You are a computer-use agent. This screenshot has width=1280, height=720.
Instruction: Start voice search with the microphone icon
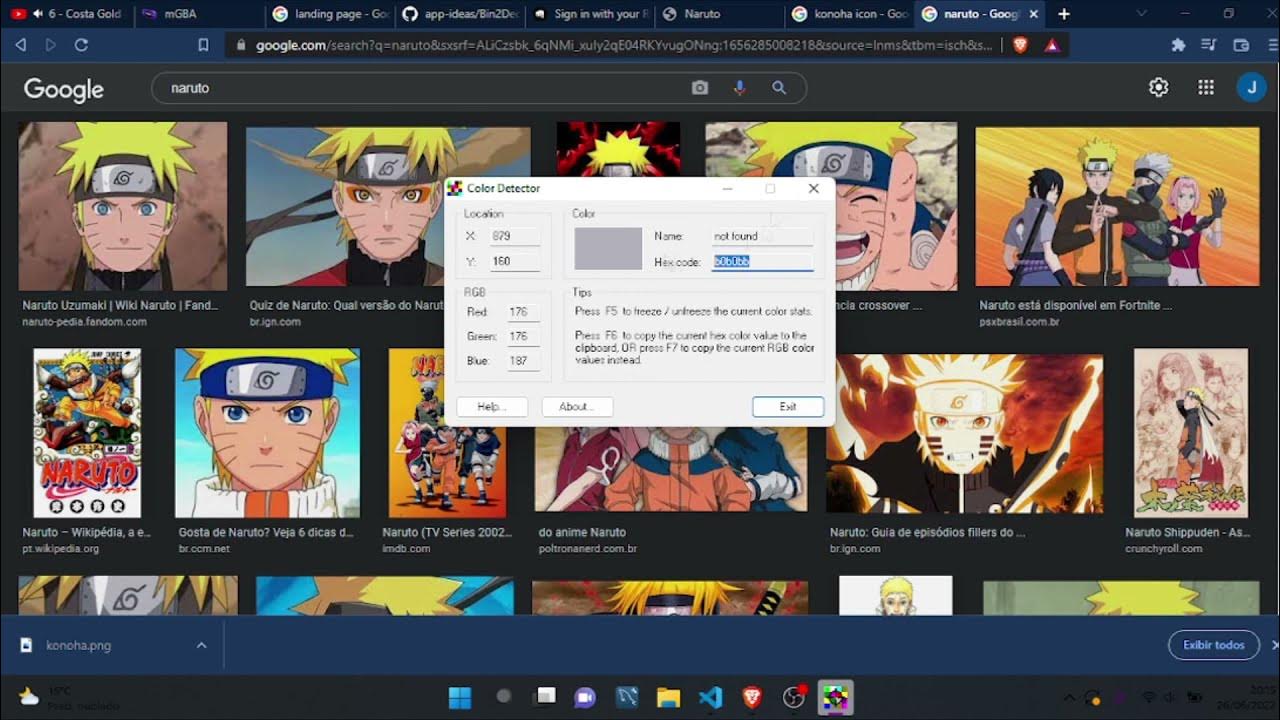click(740, 88)
